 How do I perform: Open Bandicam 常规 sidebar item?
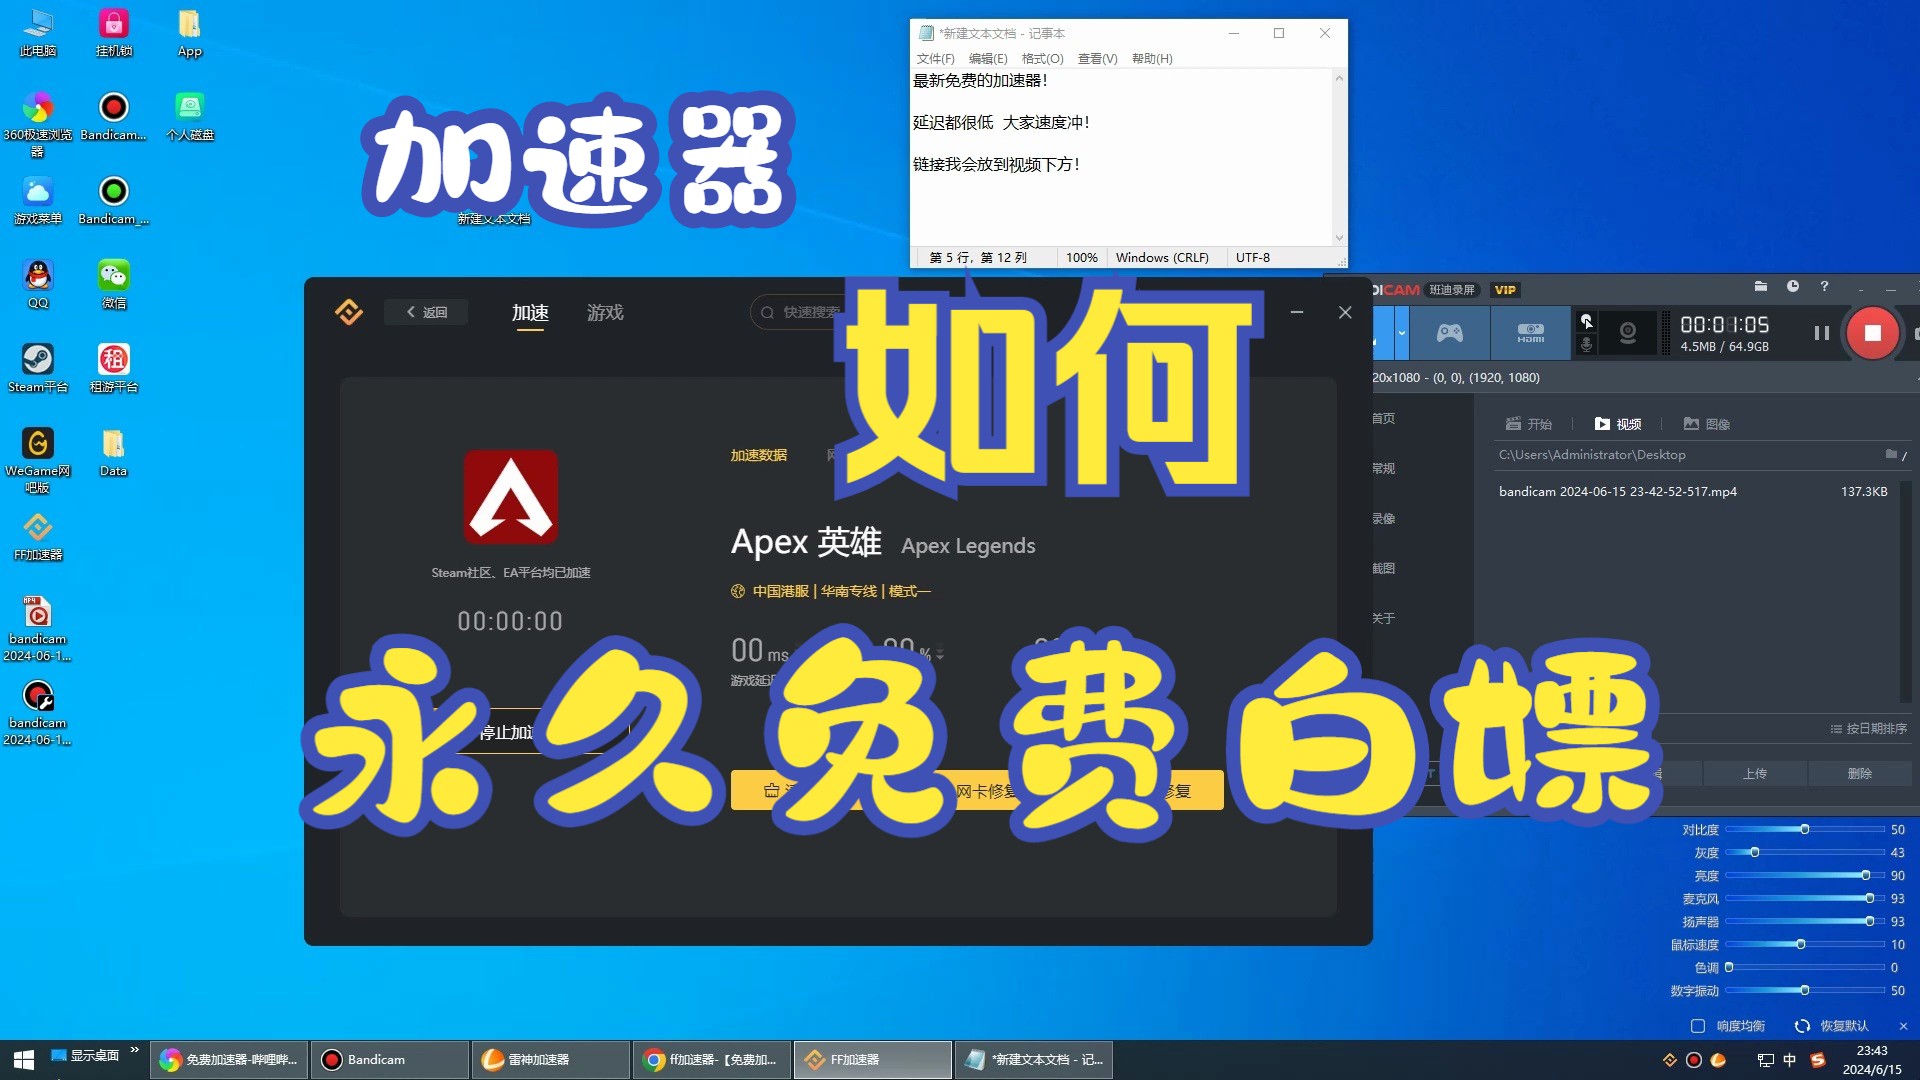tap(1384, 468)
